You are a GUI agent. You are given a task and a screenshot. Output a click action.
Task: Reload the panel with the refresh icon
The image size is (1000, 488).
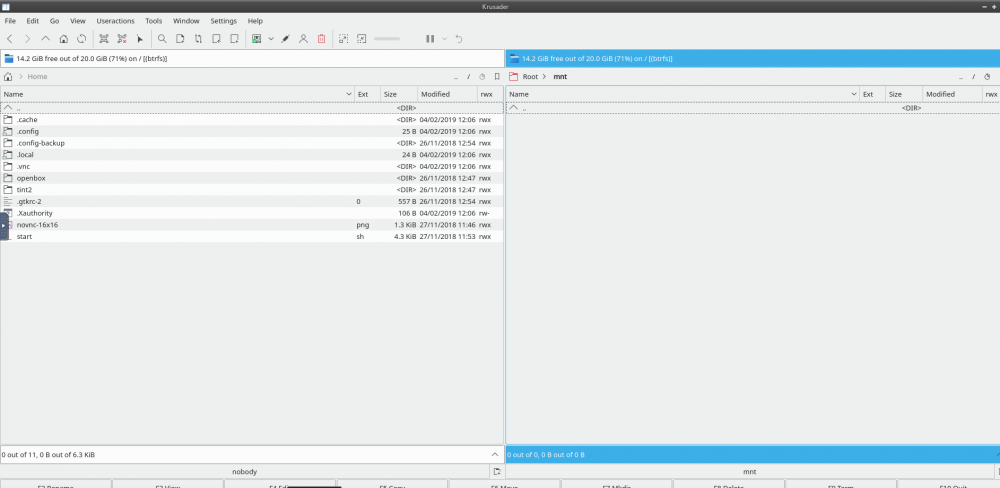(82, 39)
